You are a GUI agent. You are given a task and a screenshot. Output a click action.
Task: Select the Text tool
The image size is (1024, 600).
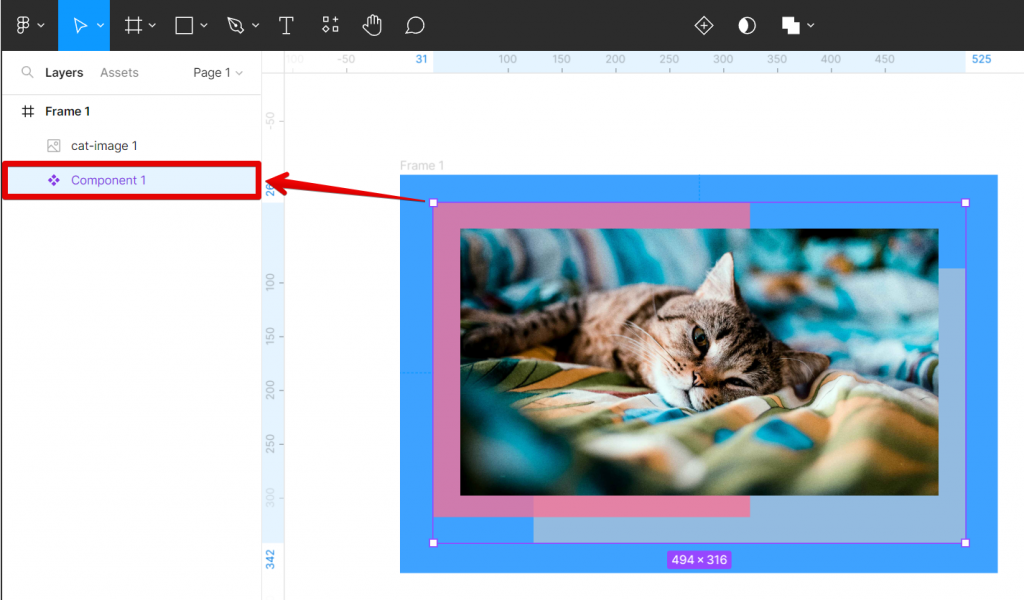click(286, 25)
